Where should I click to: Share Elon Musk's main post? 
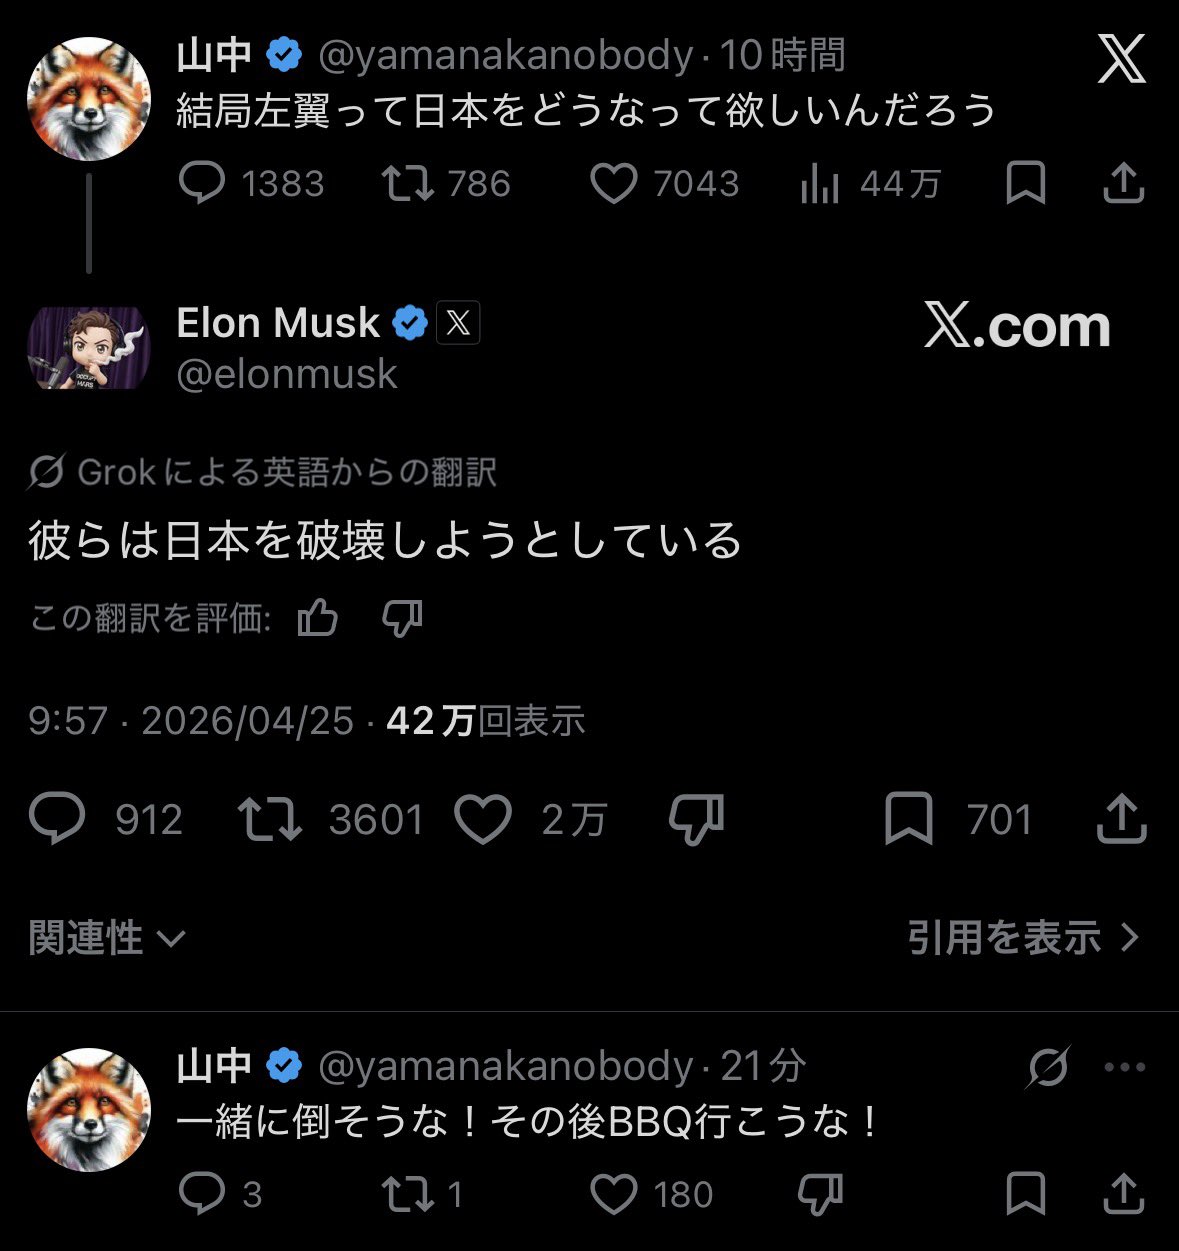1121,819
